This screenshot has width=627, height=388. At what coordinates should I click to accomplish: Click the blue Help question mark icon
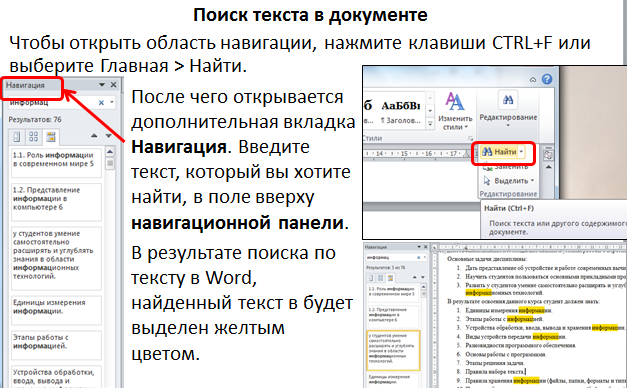tap(547, 79)
